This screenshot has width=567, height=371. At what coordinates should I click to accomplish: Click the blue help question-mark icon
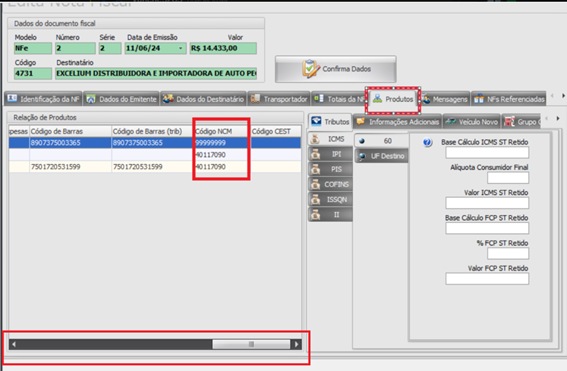coord(427,142)
